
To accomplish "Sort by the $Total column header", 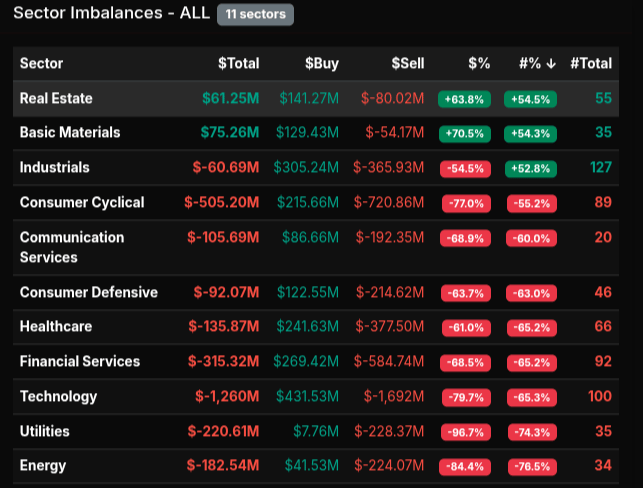I will pyautogui.click(x=238, y=63).
